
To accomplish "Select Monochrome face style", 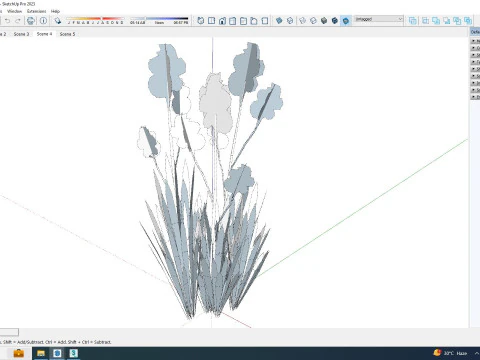I will (346, 21).
